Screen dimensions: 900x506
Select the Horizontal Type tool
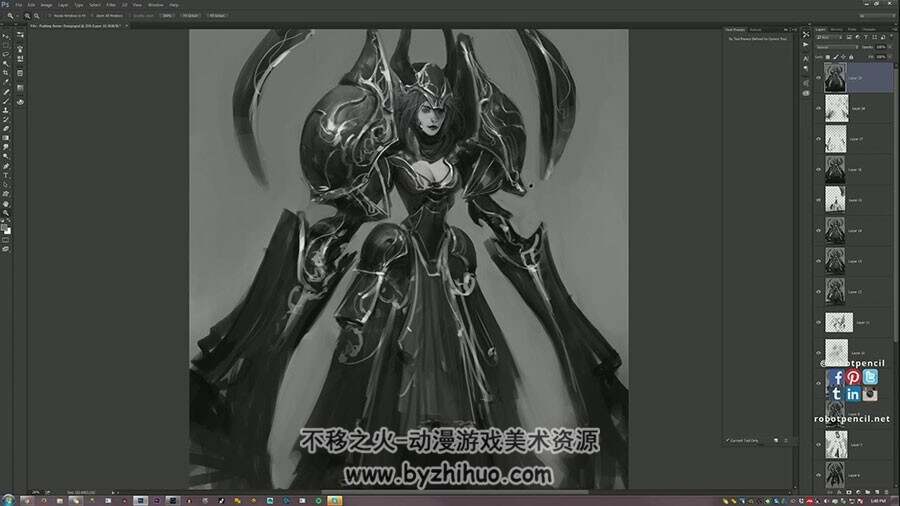pyautogui.click(x=6, y=176)
